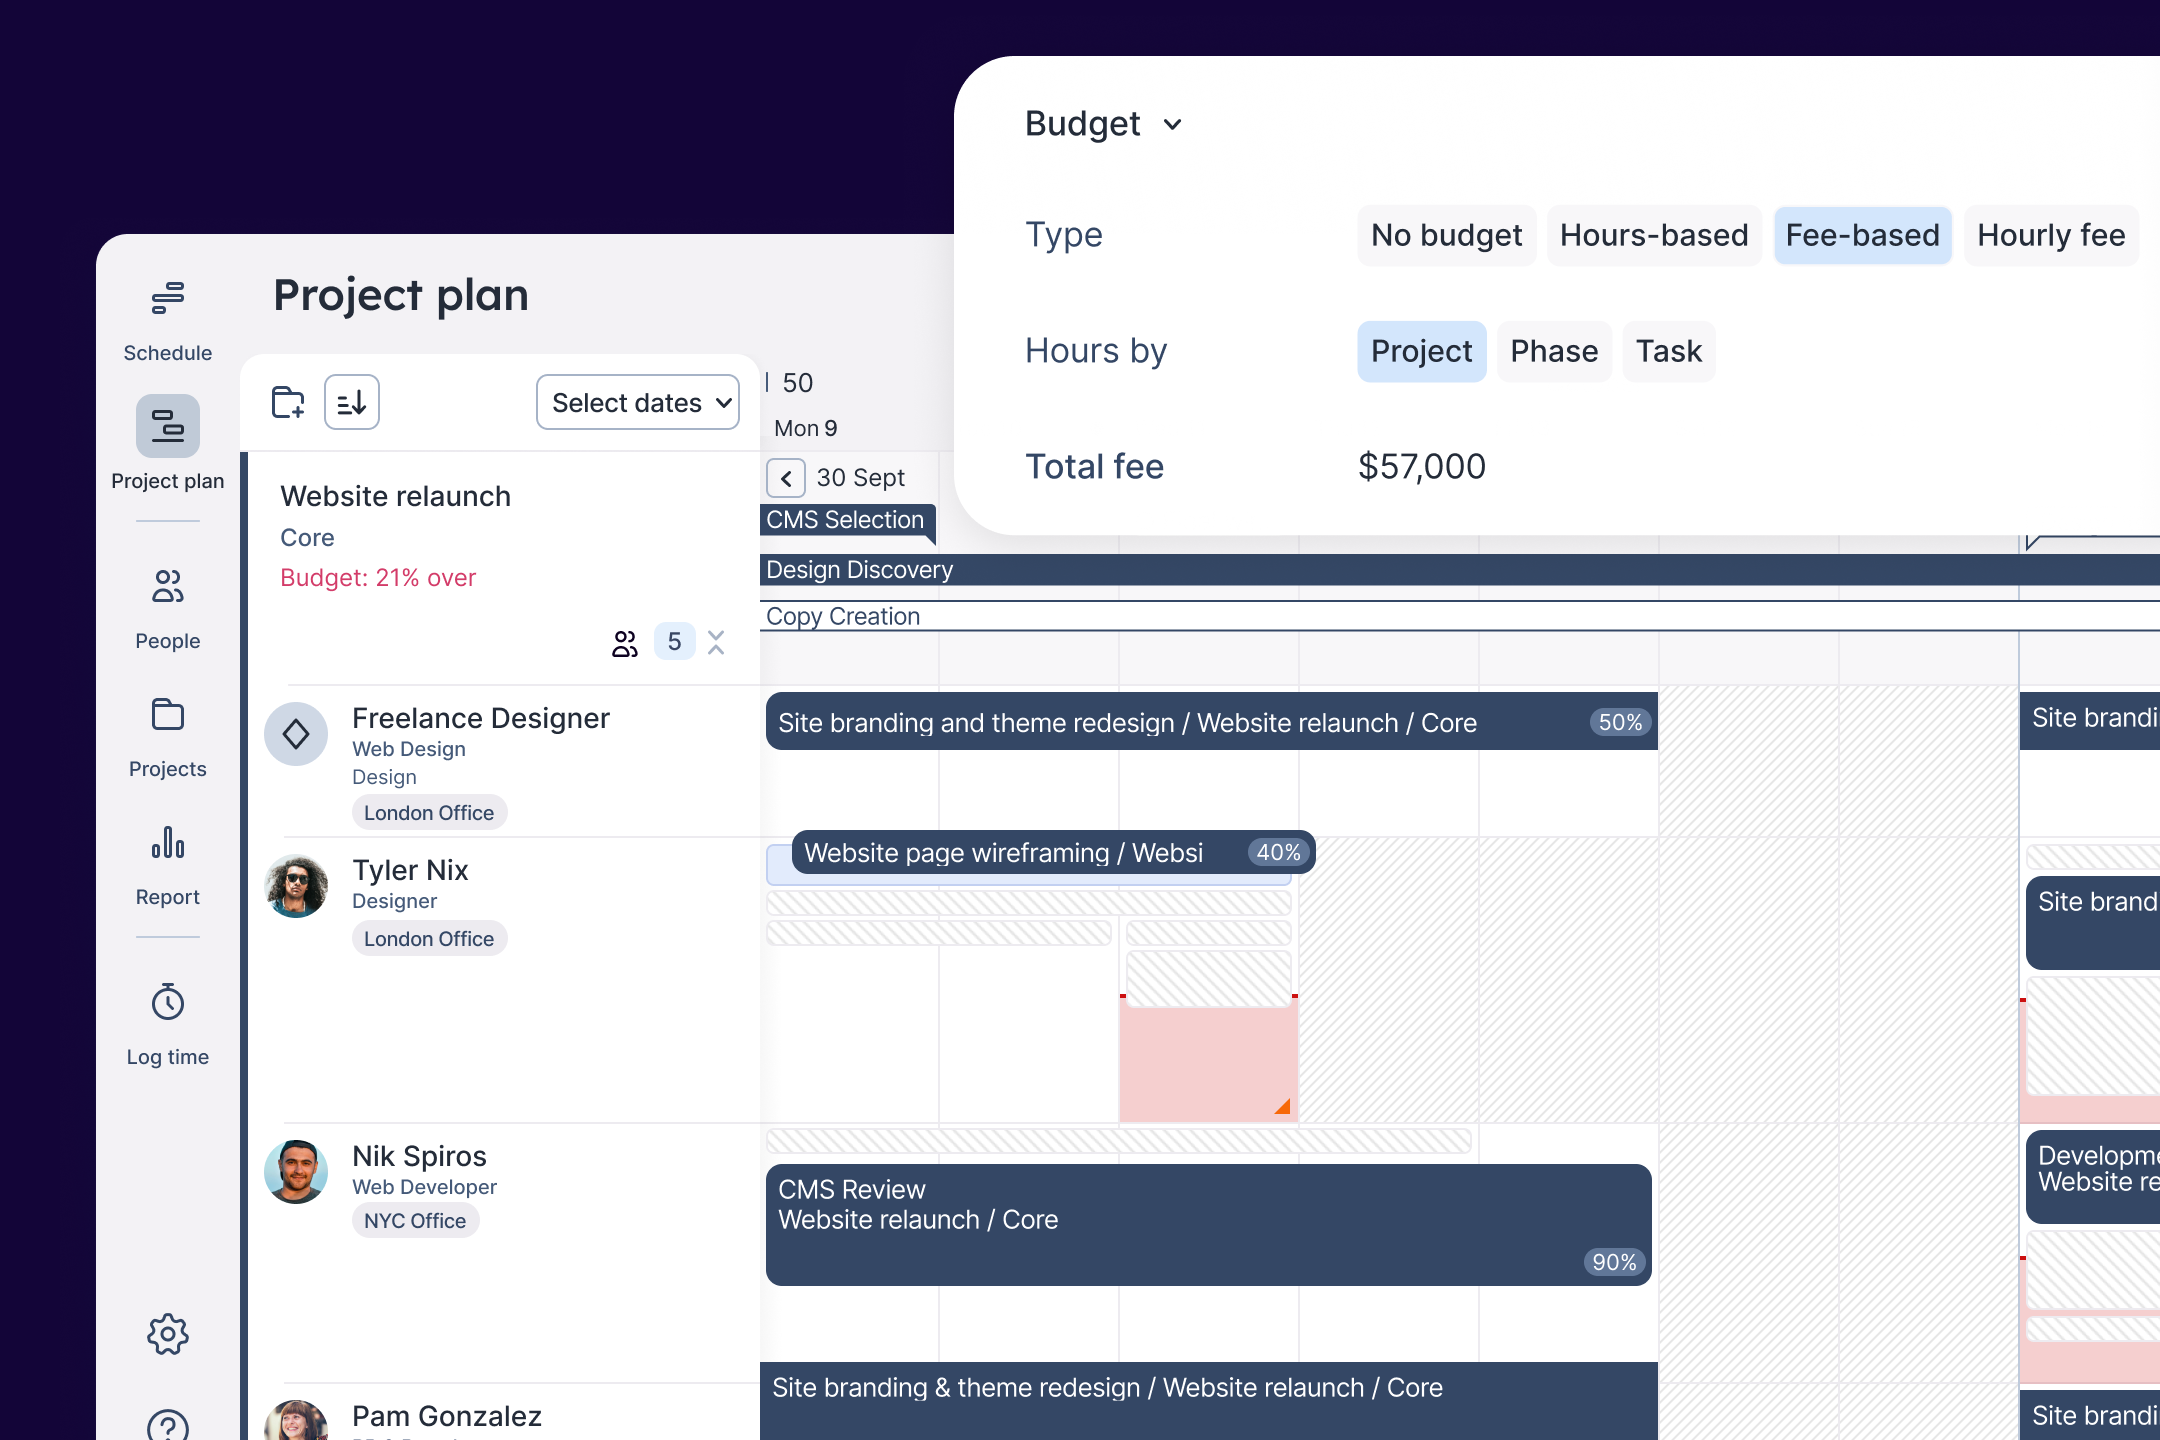
Task: Collapse the Website relaunch people list
Action: tap(716, 642)
